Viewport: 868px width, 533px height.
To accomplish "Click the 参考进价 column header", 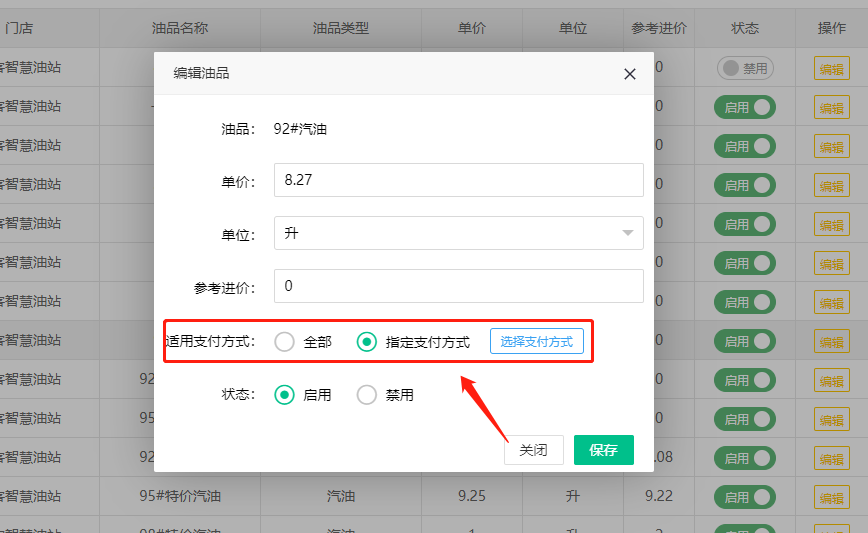I will coord(659,28).
